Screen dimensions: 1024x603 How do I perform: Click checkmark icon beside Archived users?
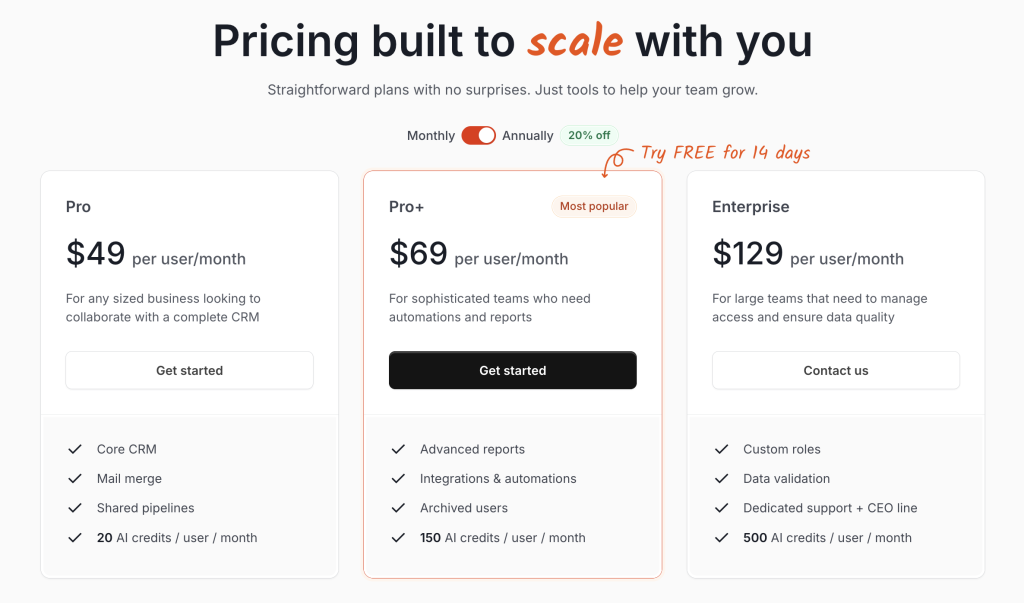[x=398, y=508]
